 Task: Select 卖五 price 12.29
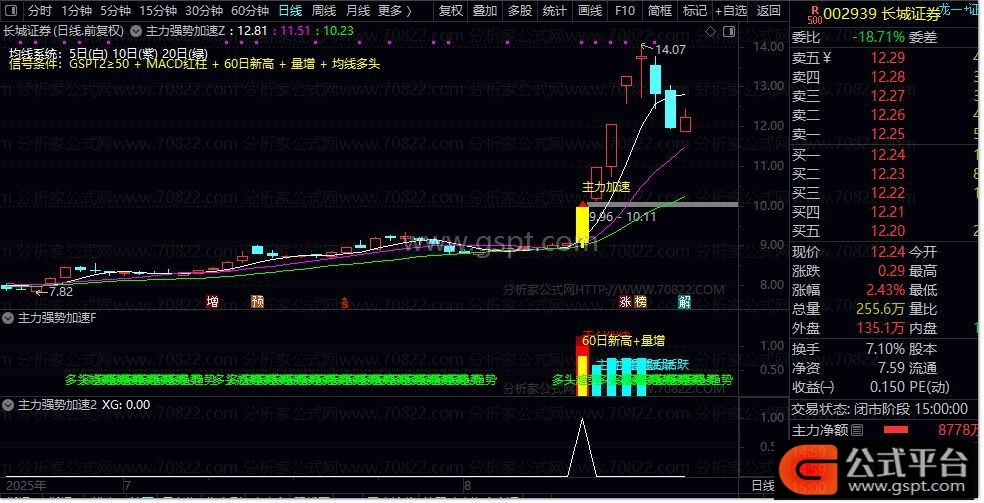click(x=887, y=58)
